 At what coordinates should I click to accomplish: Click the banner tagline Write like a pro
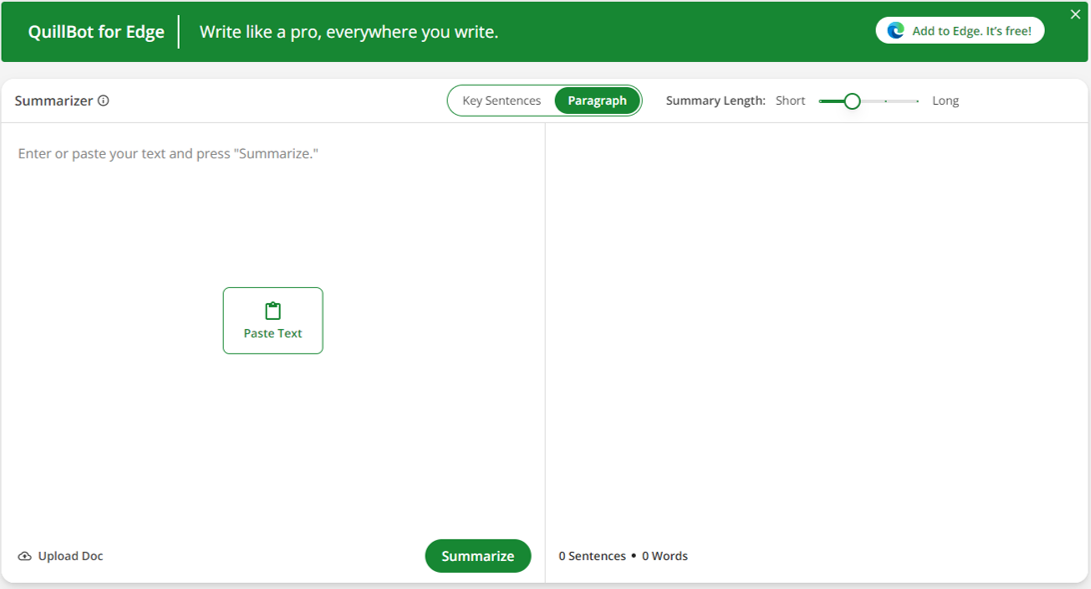click(x=349, y=32)
